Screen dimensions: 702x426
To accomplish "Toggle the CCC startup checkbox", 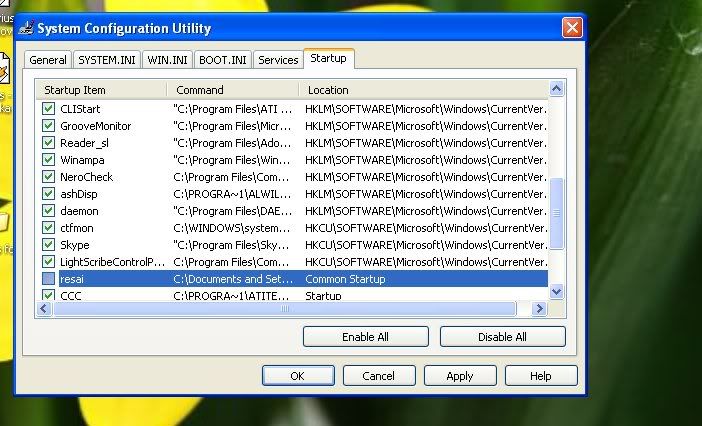I will [48, 295].
